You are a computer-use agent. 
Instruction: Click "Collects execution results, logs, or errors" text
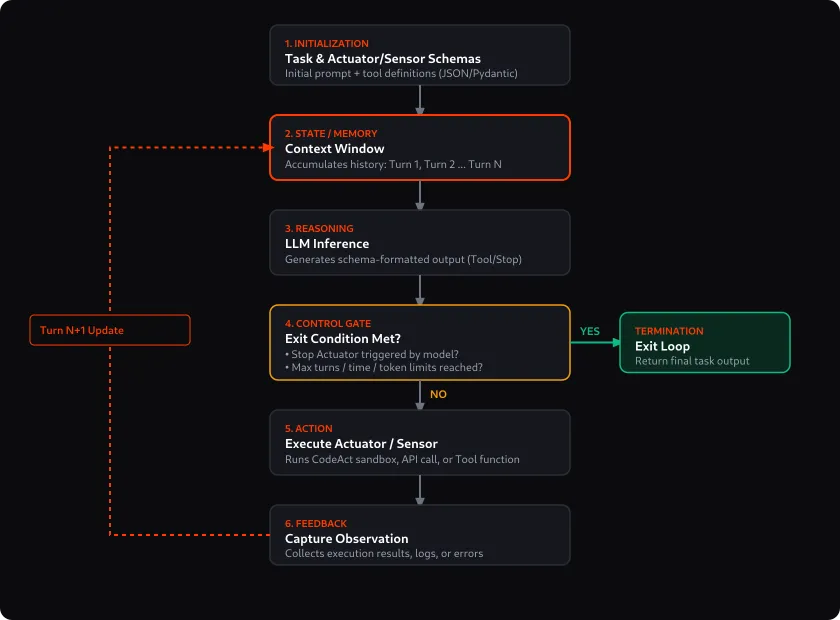point(384,554)
